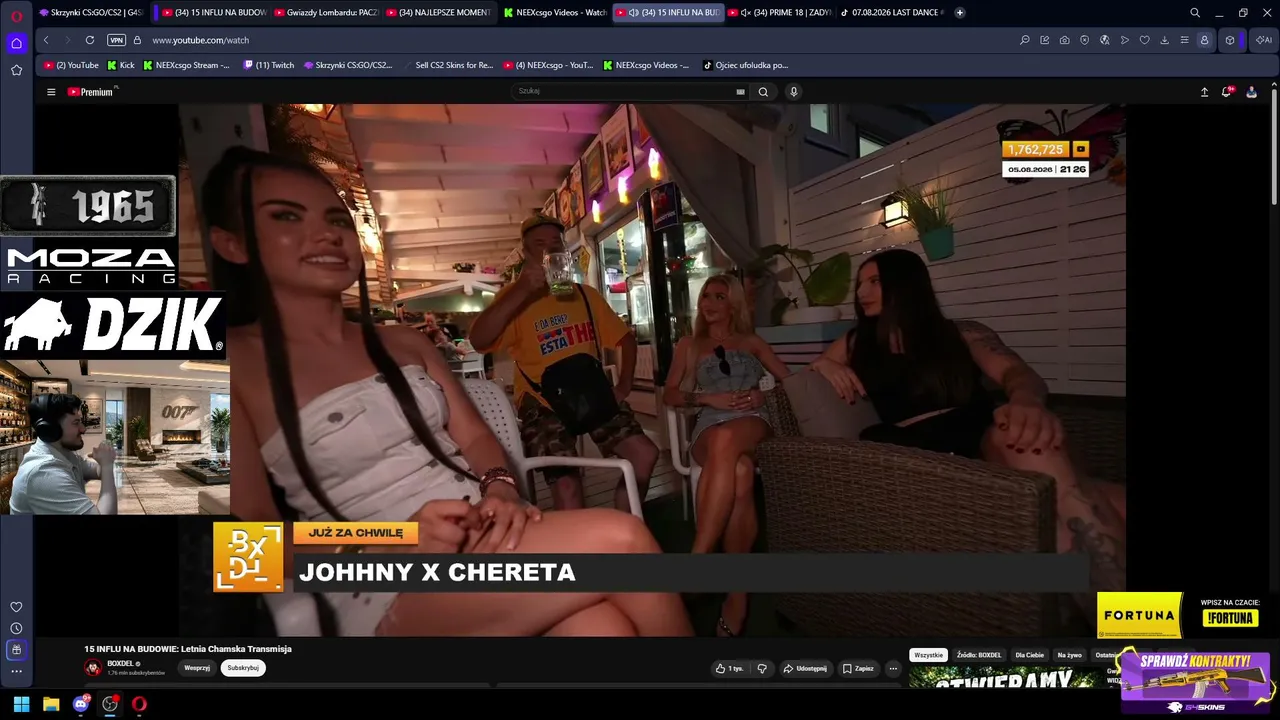Viewport: 1280px width, 720px height.
Task: Submit YouTube search with magnifier button
Action: click(763, 92)
